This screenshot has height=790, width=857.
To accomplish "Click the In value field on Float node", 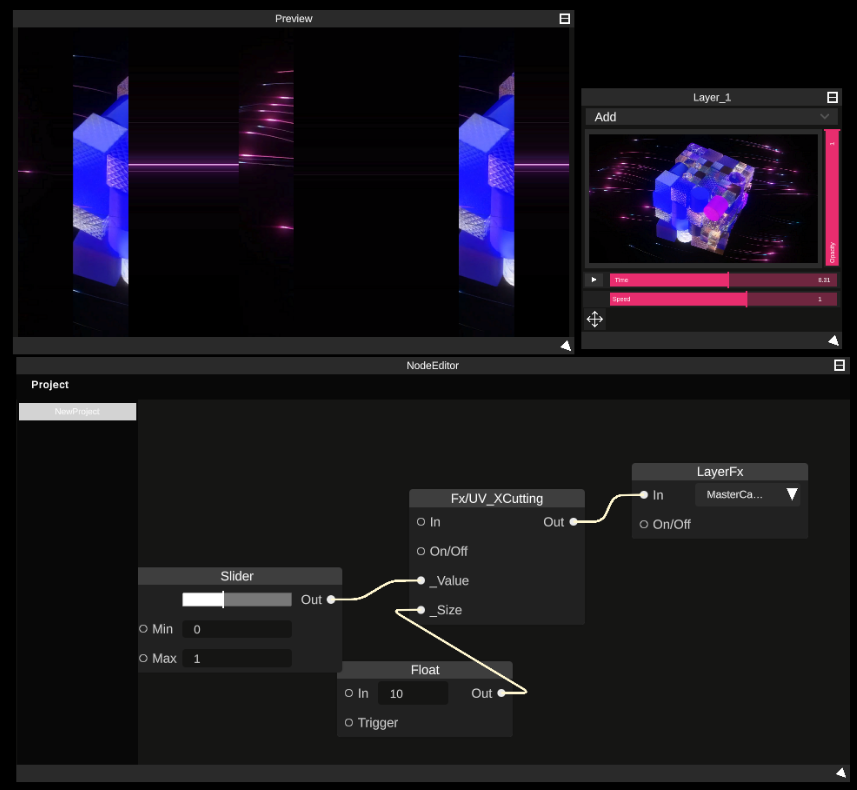I will coord(413,693).
